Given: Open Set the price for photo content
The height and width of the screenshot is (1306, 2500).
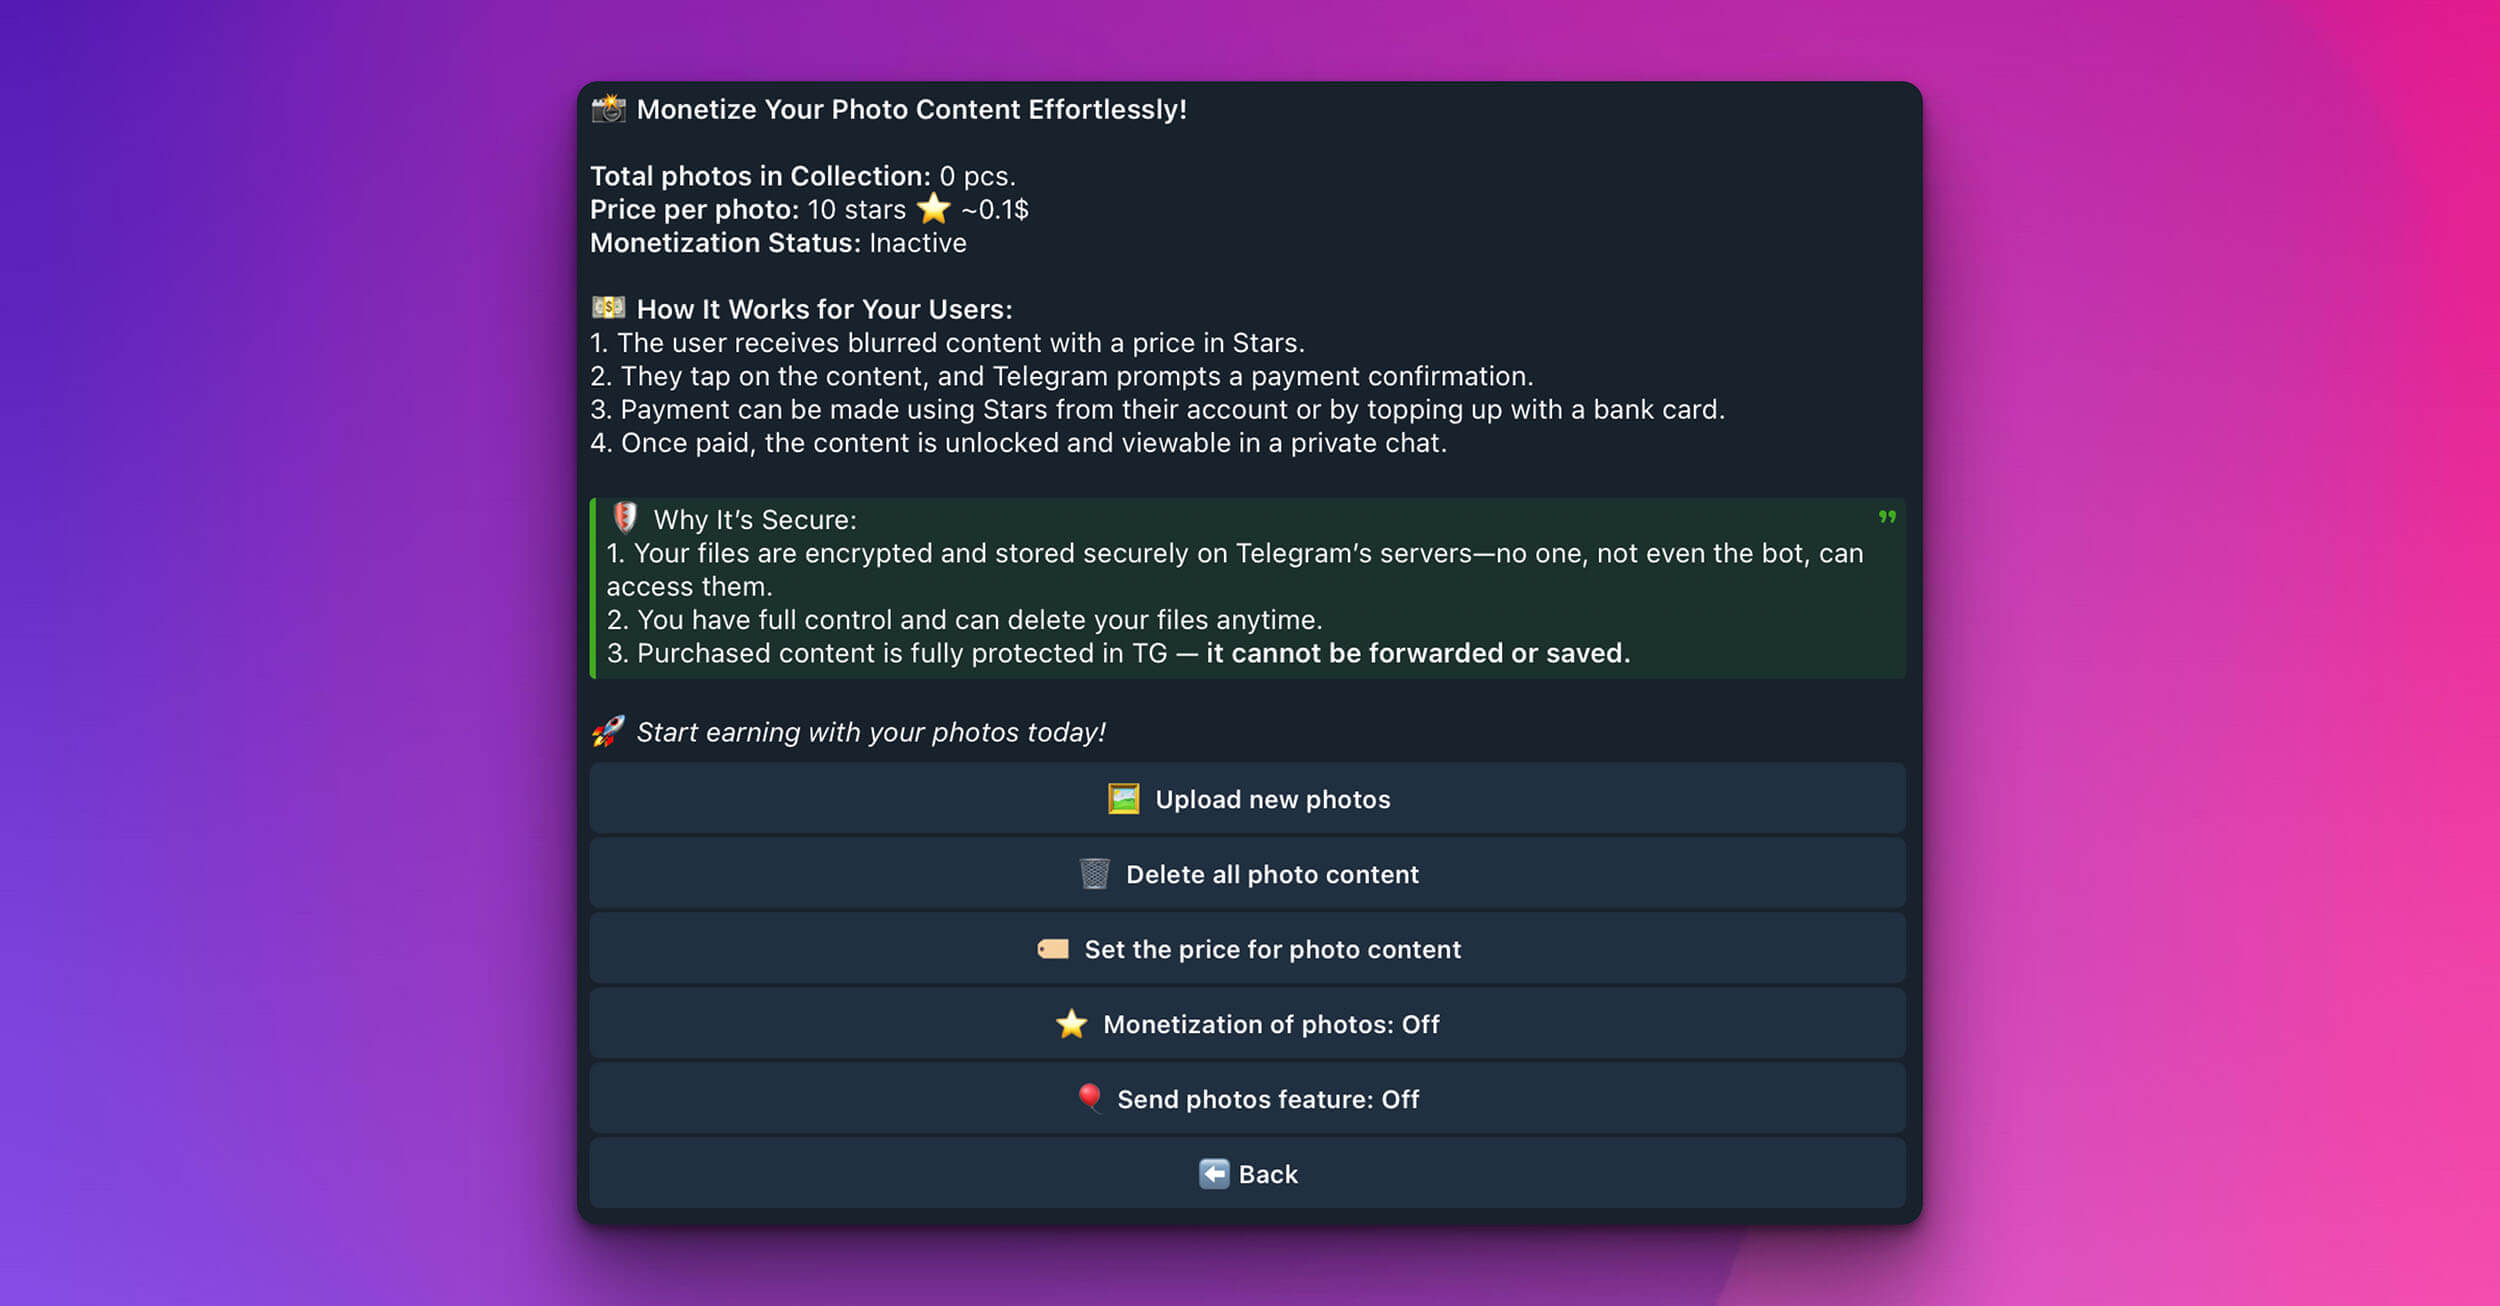Looking at the screenshot, I should (x=1247, y=949).
